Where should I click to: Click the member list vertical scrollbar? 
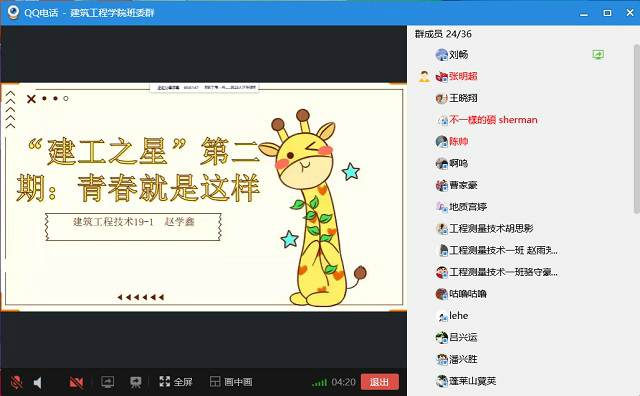click(636, 129)
